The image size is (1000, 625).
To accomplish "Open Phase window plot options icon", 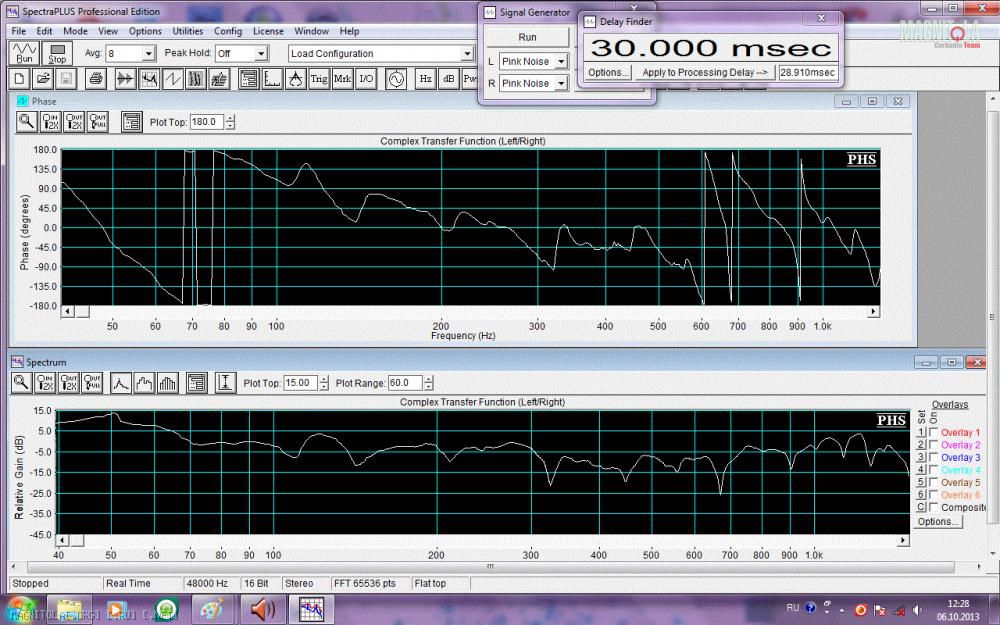I will 131,121.
